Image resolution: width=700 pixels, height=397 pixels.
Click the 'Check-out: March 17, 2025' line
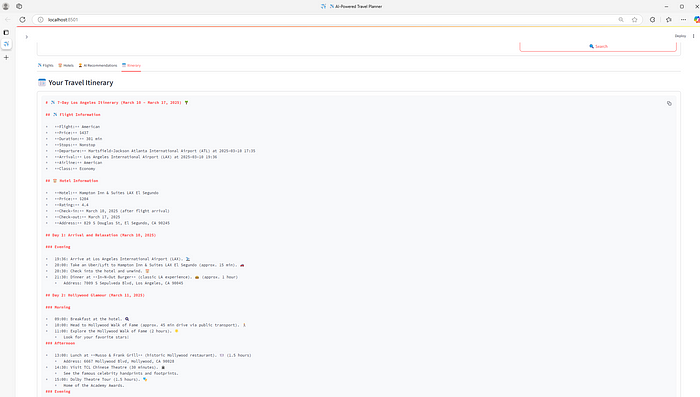tap(88, 217)
